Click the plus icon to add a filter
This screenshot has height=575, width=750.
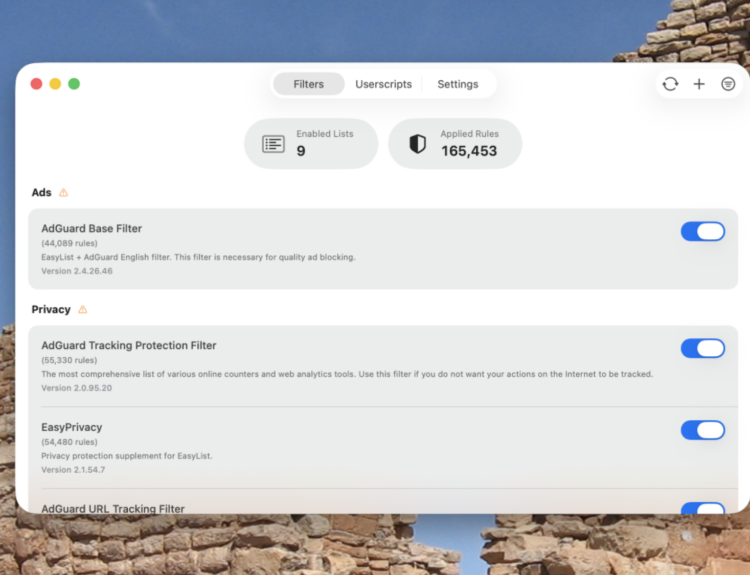coord(699,84)
